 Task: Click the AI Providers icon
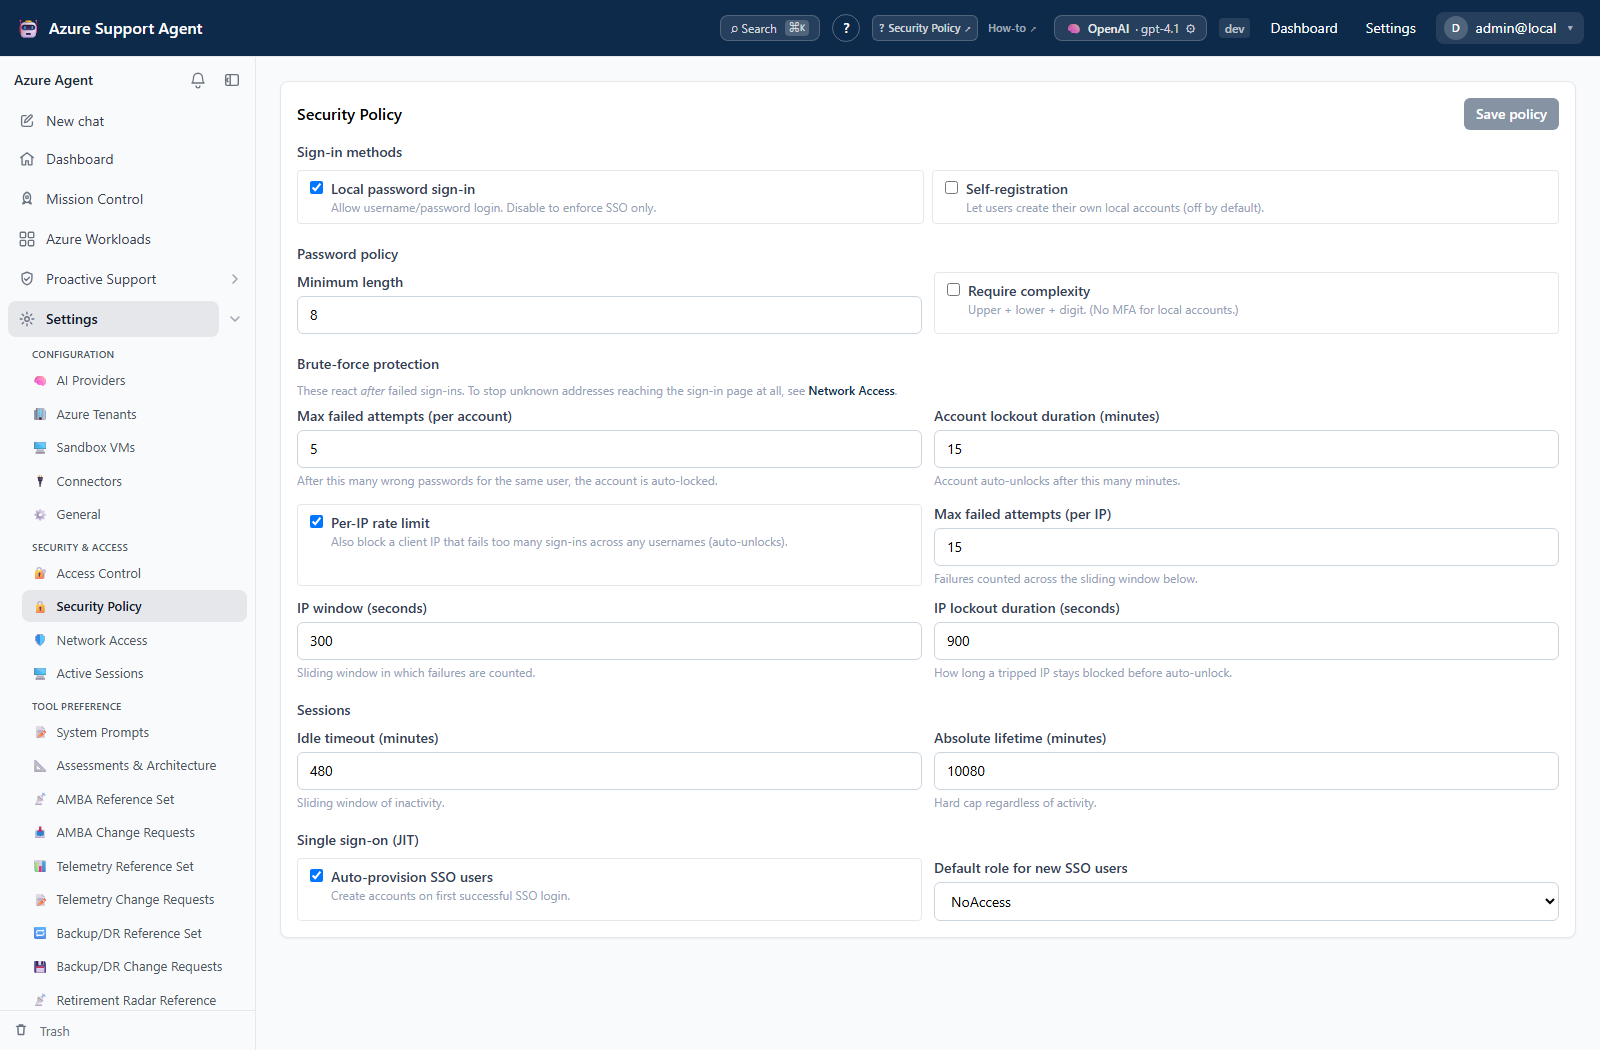[40, 381]
